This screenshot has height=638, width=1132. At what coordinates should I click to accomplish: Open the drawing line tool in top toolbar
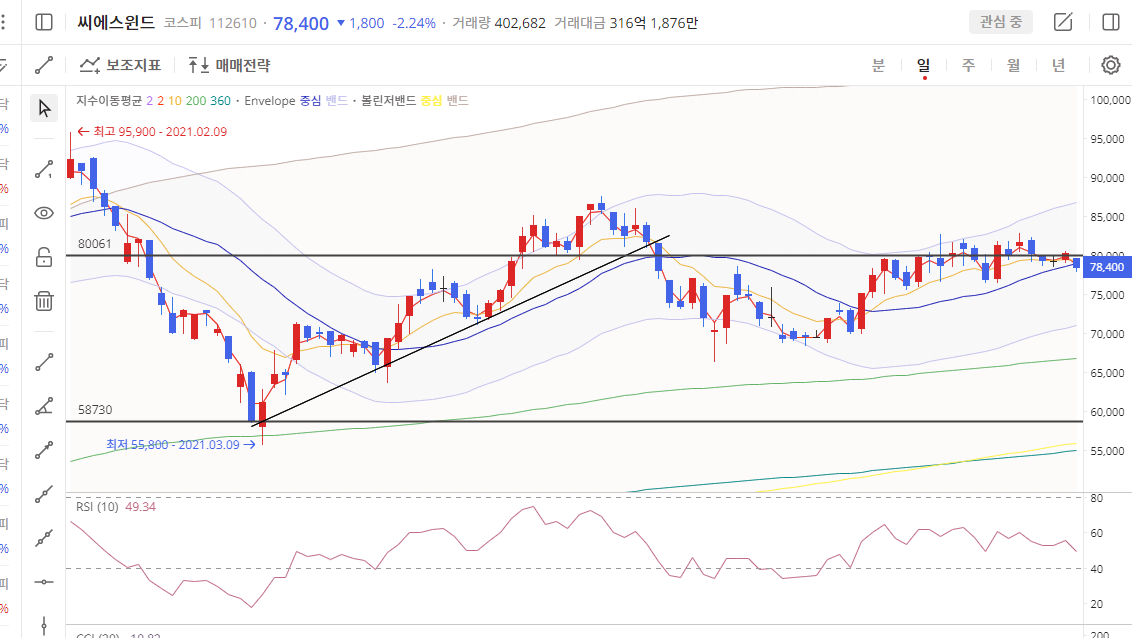point(44,65)
